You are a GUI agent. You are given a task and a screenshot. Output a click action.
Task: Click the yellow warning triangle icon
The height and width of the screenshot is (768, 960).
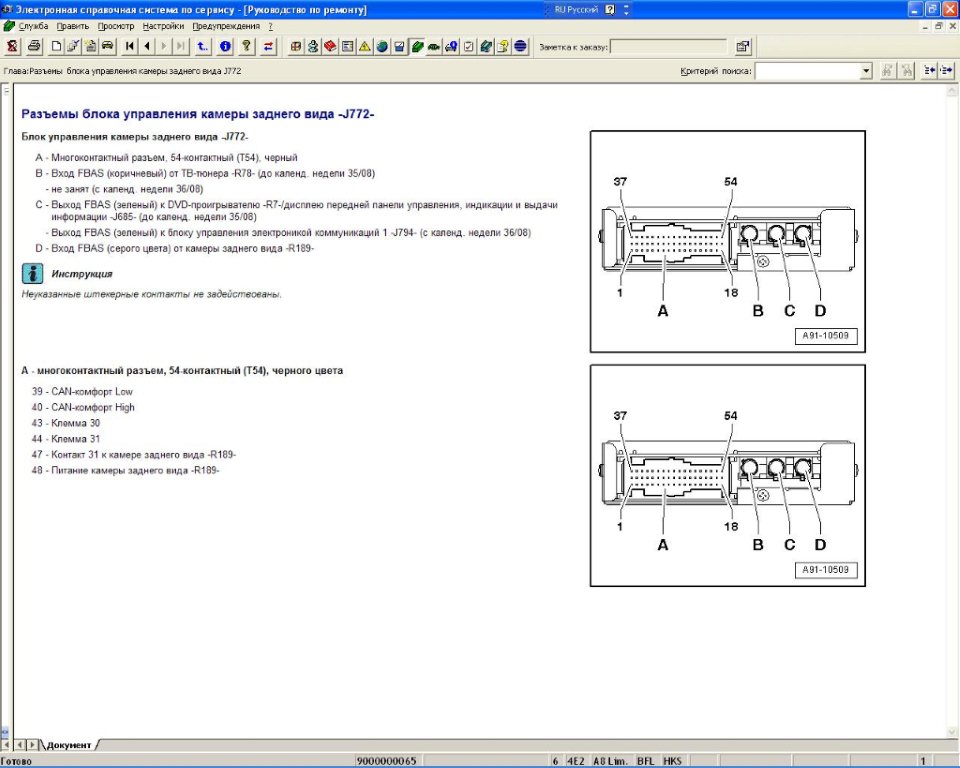pos(365,46)
